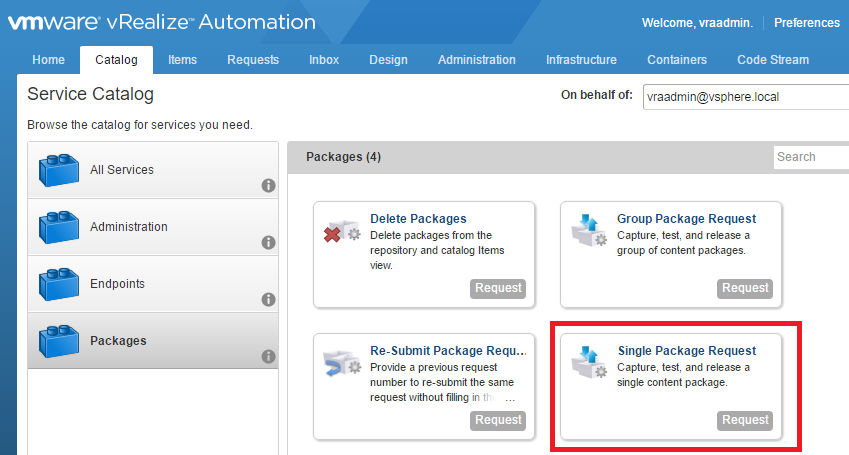Click the catalog Search field
The width and height of the screenshot is (849, 455).
[810, 157]
